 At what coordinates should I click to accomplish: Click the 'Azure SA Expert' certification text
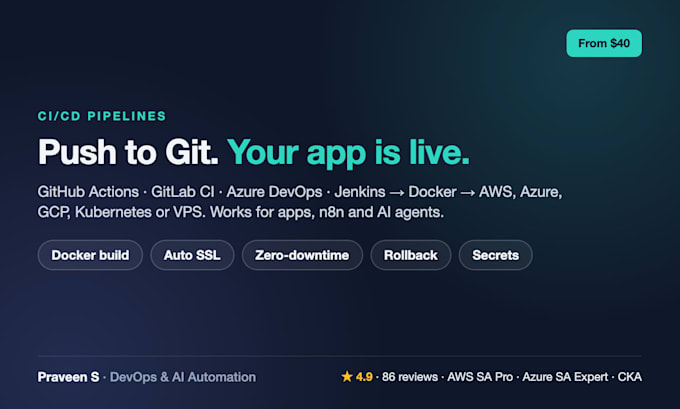(565, 377)
